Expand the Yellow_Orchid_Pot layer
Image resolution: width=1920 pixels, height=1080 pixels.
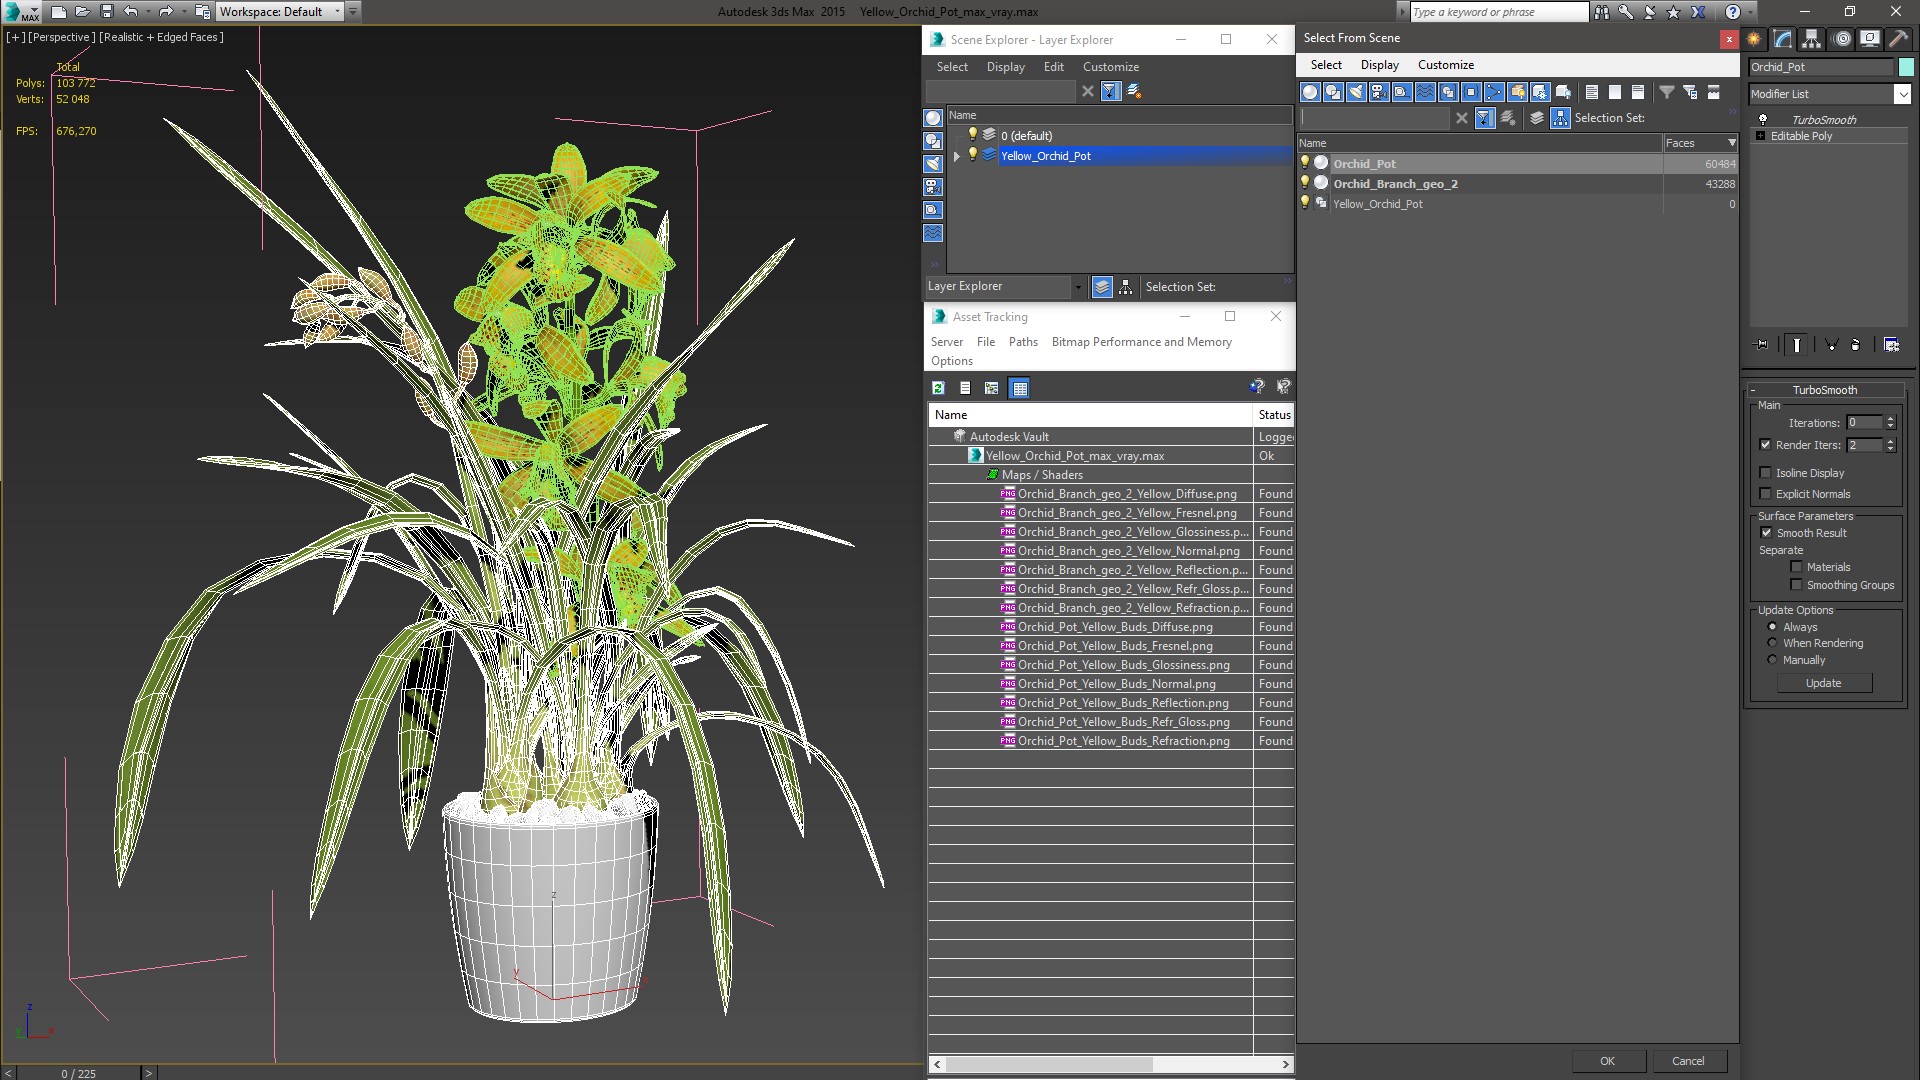click(957, 156)
